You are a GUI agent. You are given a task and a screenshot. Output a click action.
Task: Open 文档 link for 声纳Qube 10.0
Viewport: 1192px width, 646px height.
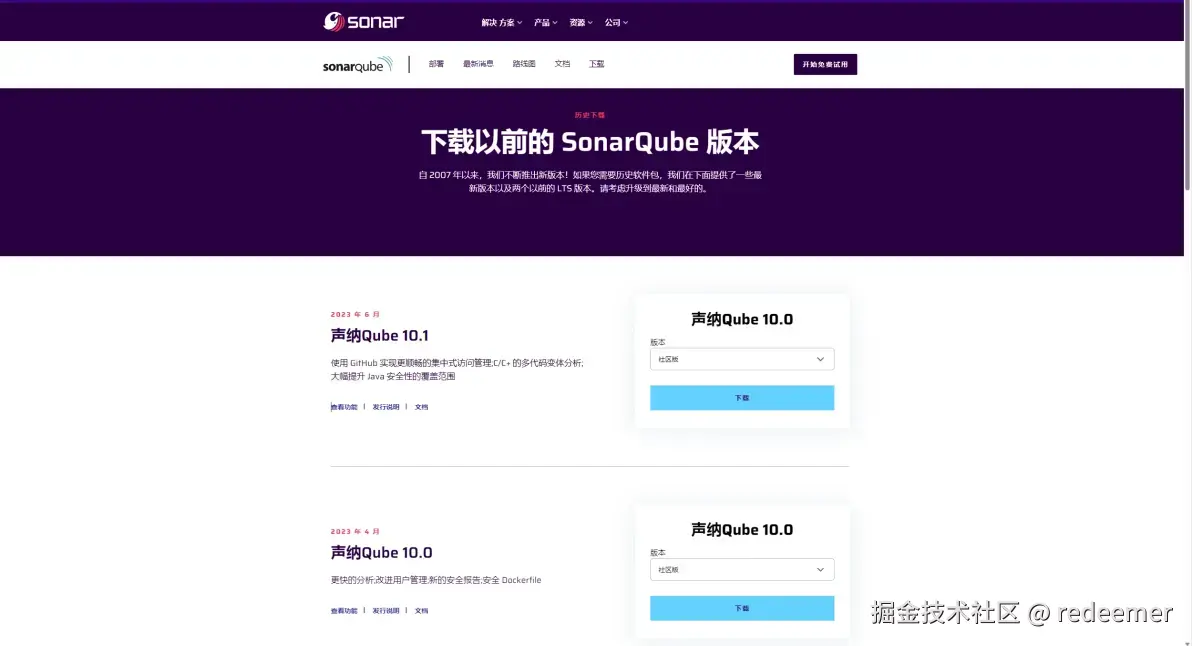(421, 611)
